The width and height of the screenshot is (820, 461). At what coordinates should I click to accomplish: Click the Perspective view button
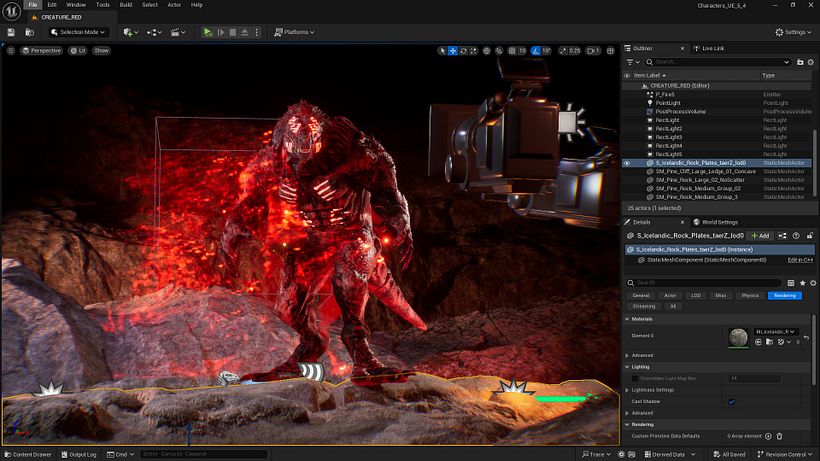[41, 51]
